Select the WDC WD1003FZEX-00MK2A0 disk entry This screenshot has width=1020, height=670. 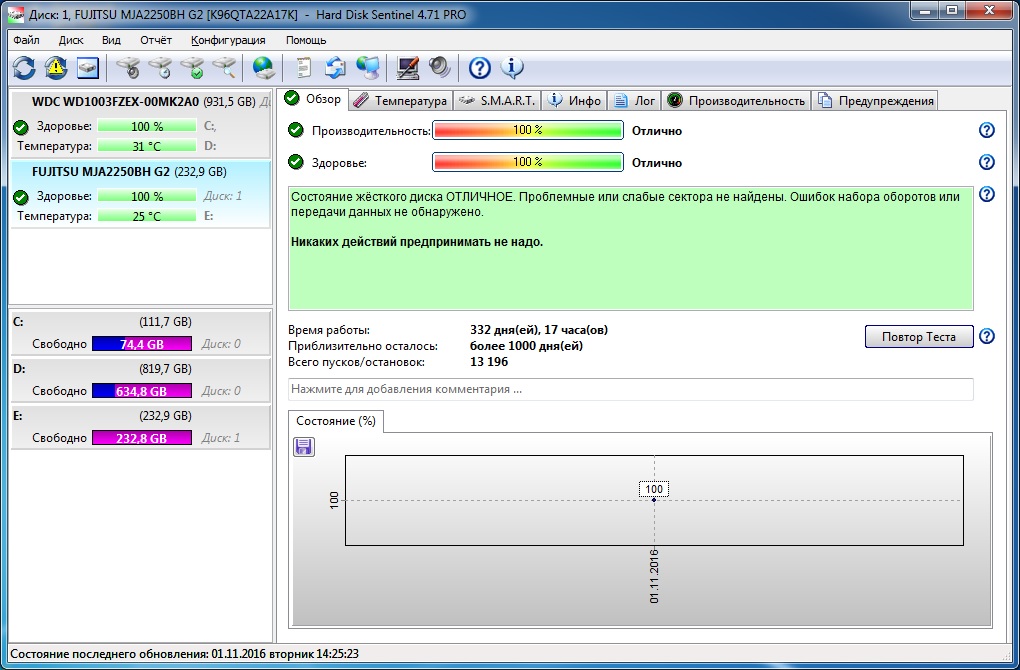point(141,124)
